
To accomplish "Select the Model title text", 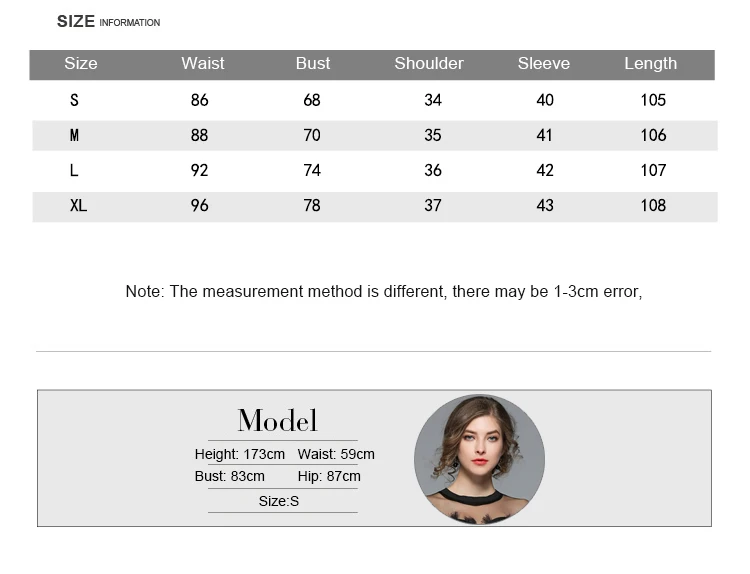I will 277,420.
